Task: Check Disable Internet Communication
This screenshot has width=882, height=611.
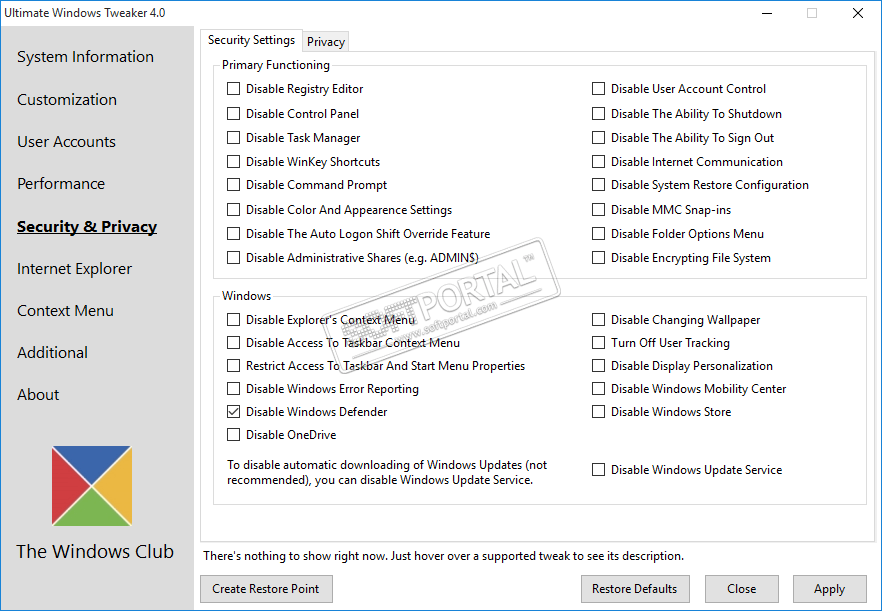Action: (598, 162)
